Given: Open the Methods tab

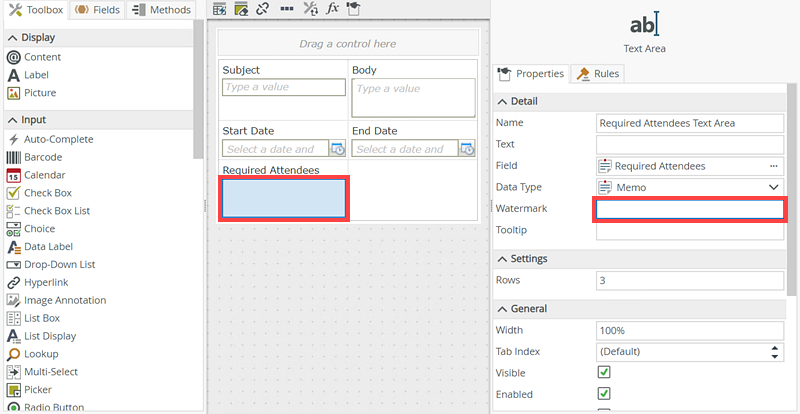Looking at the screenshot, I should (162, 10).
